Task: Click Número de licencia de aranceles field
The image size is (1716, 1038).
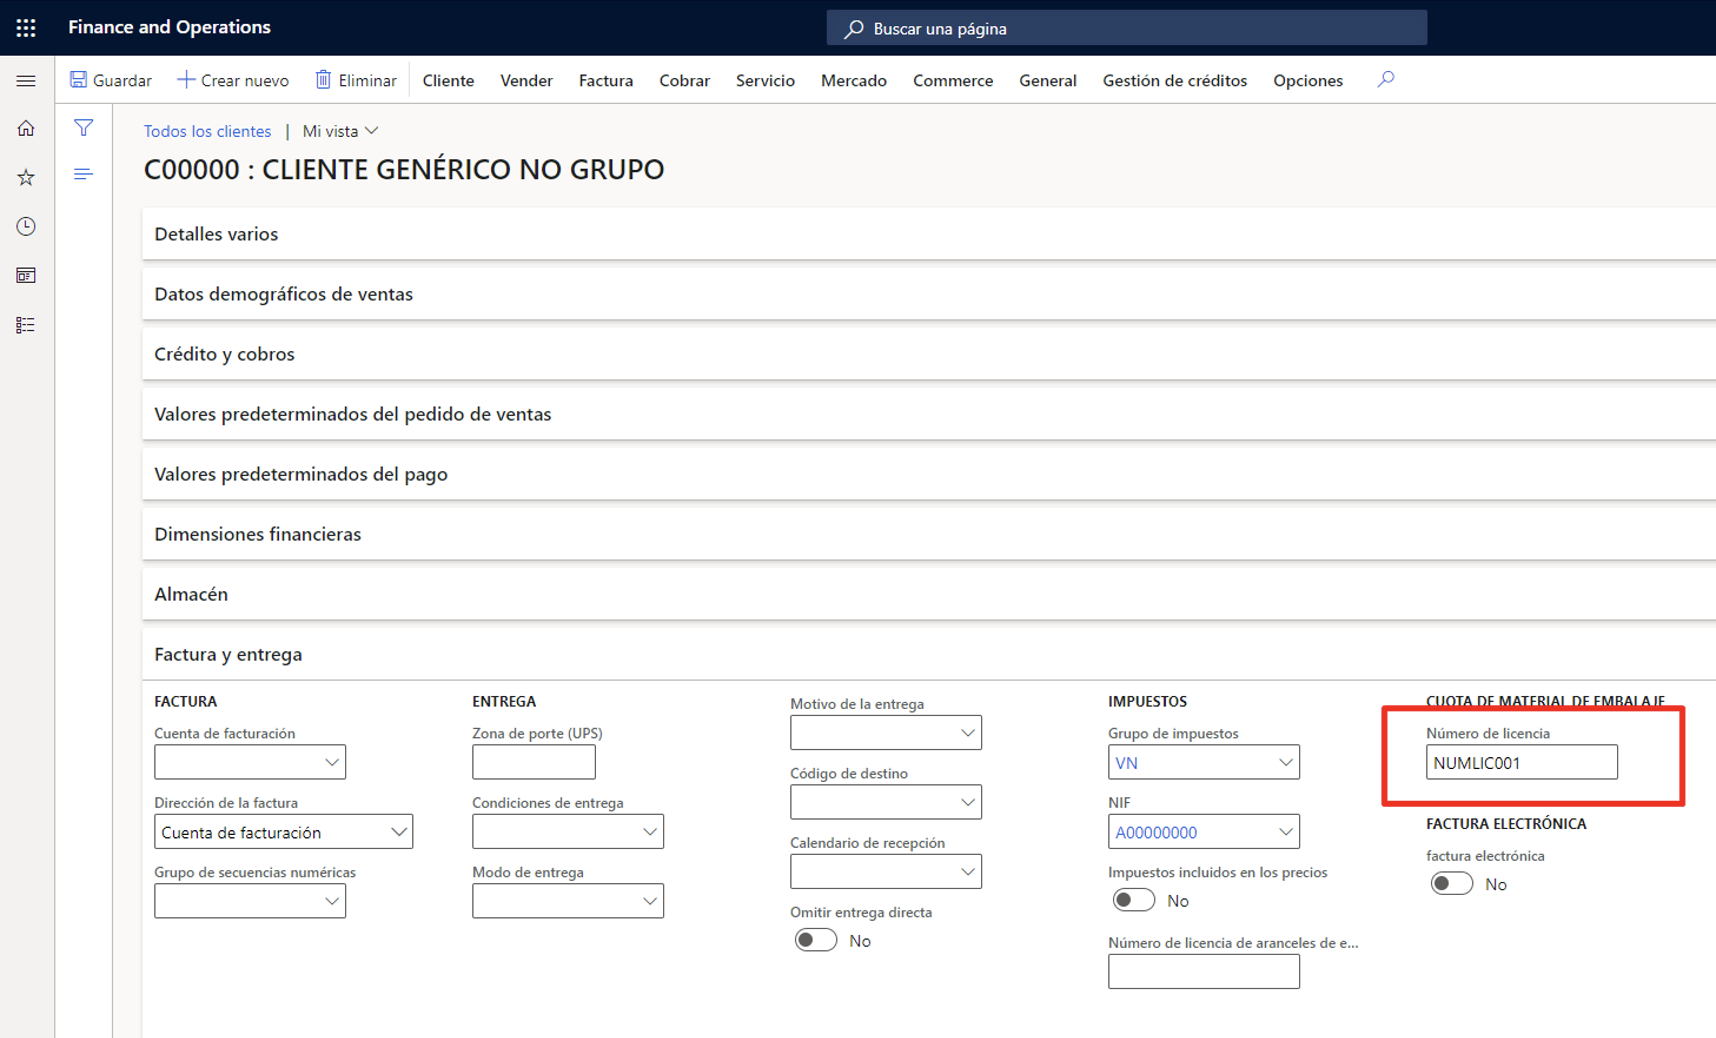Action: (x=1204, y=971)
